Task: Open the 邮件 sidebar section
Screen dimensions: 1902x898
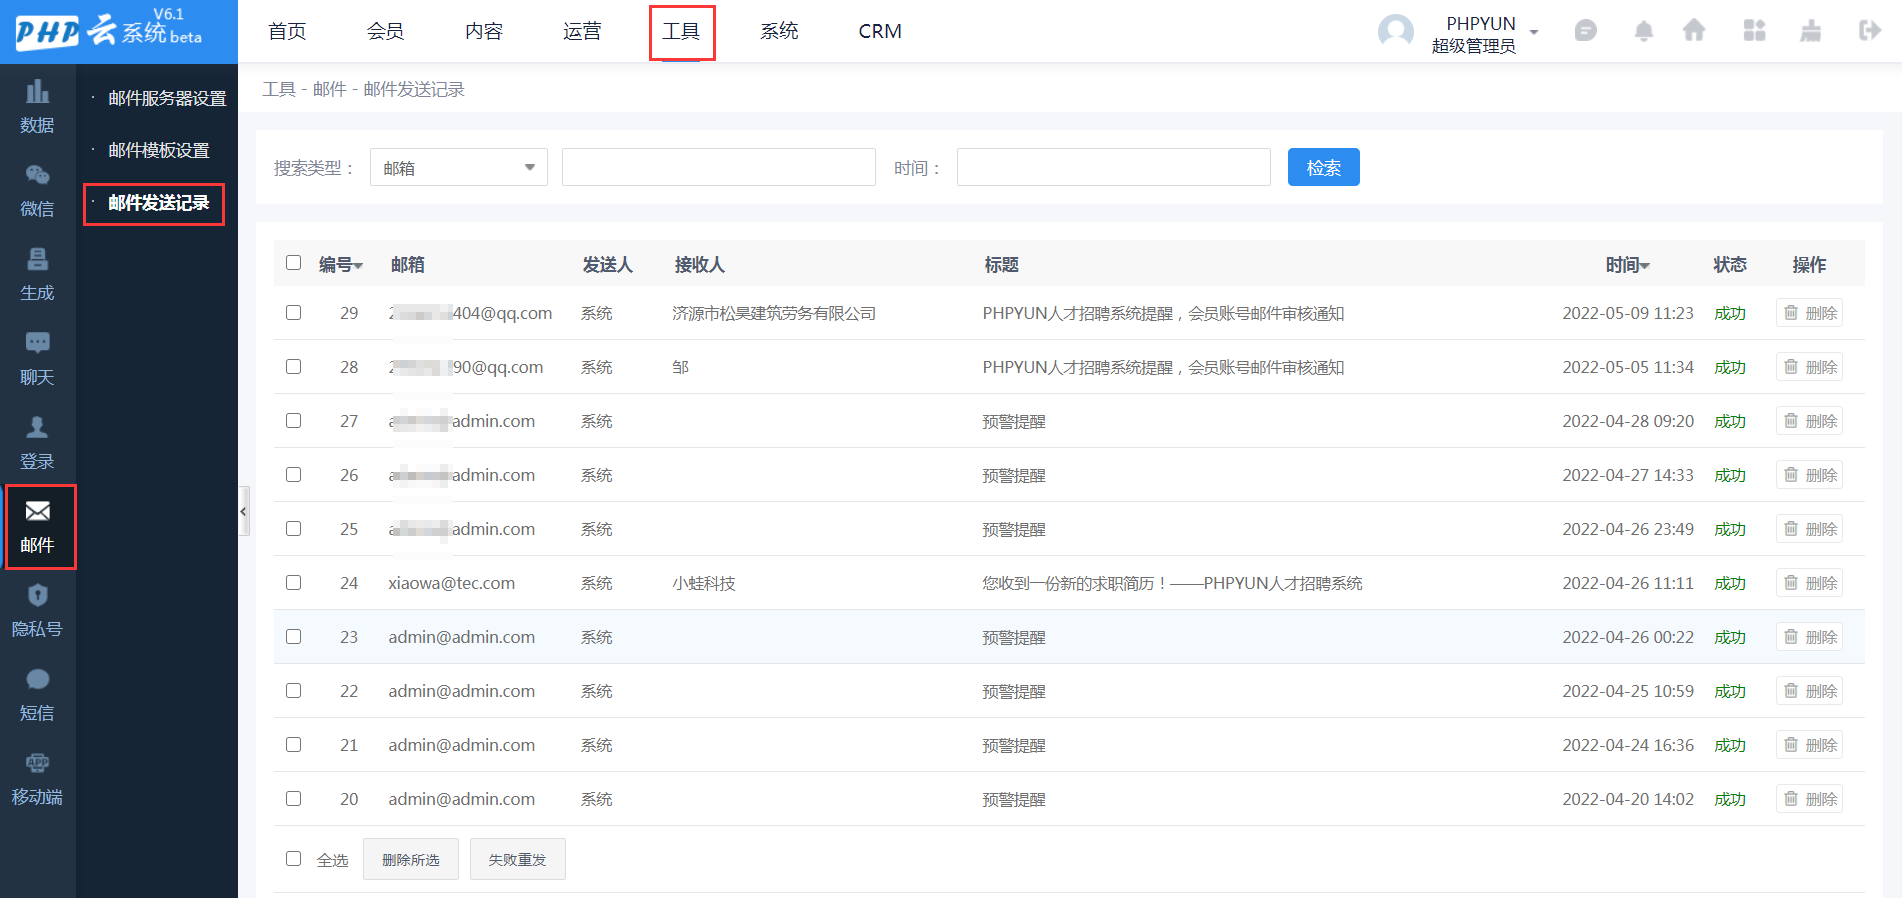Action: point(40,527)
